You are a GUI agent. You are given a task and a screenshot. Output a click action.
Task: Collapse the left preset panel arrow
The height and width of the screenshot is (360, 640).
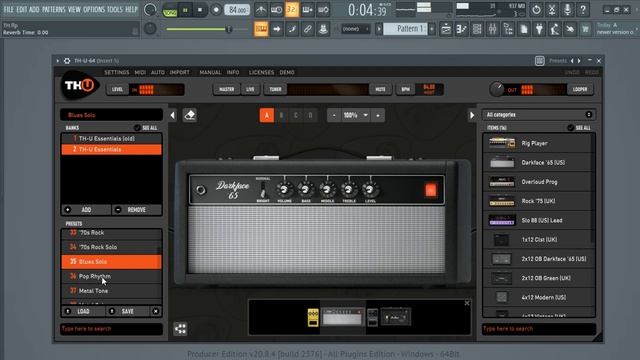[173, 116]
